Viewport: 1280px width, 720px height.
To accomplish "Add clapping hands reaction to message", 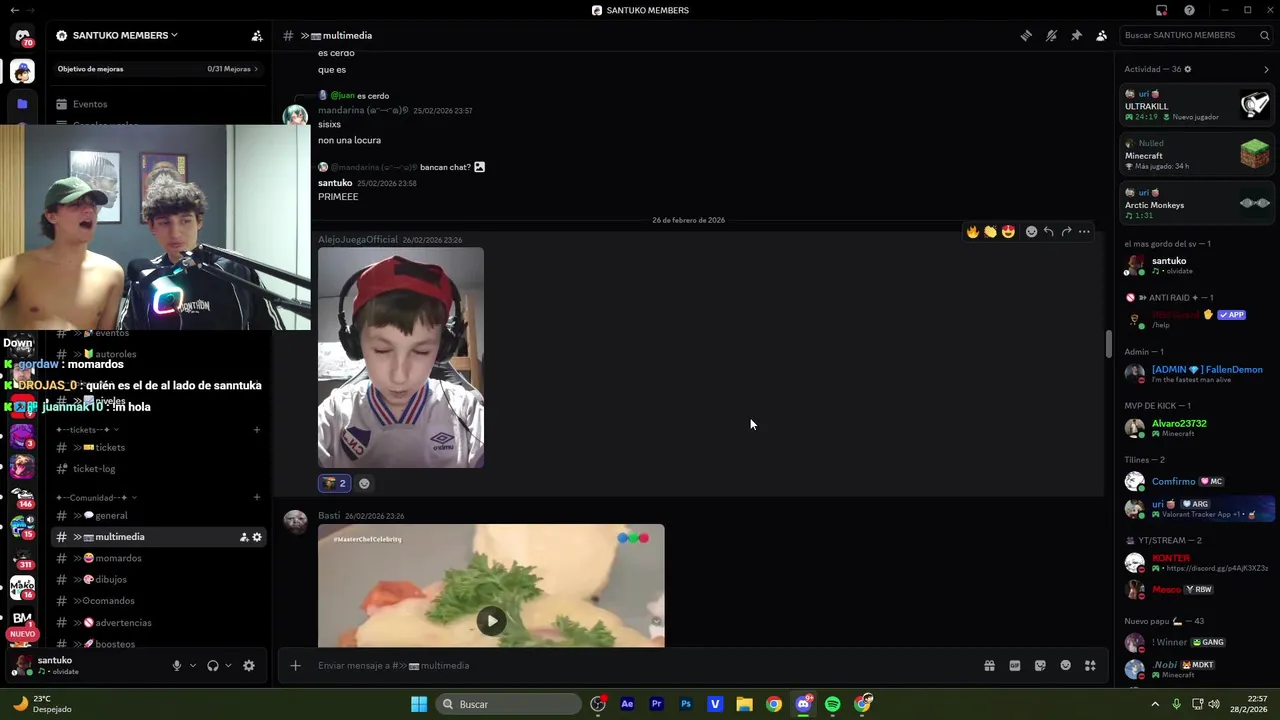I will [990, 232].
